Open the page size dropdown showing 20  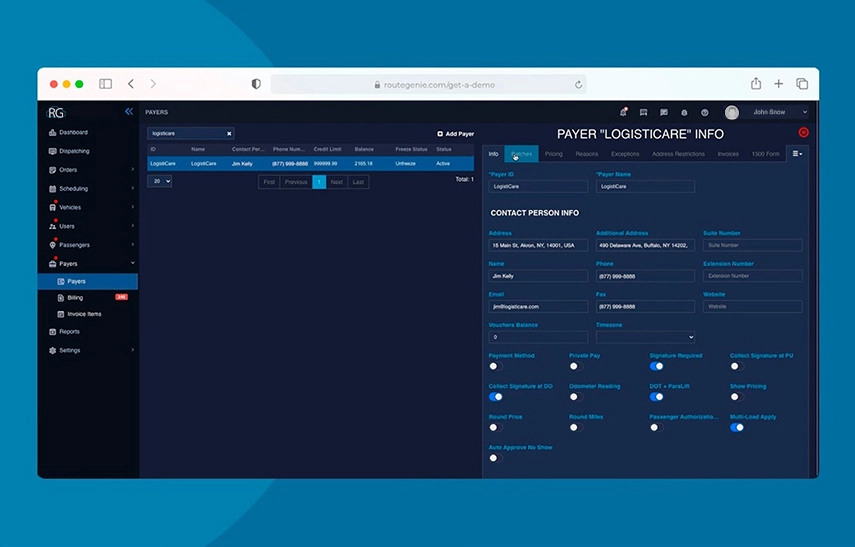pos(160,181)
